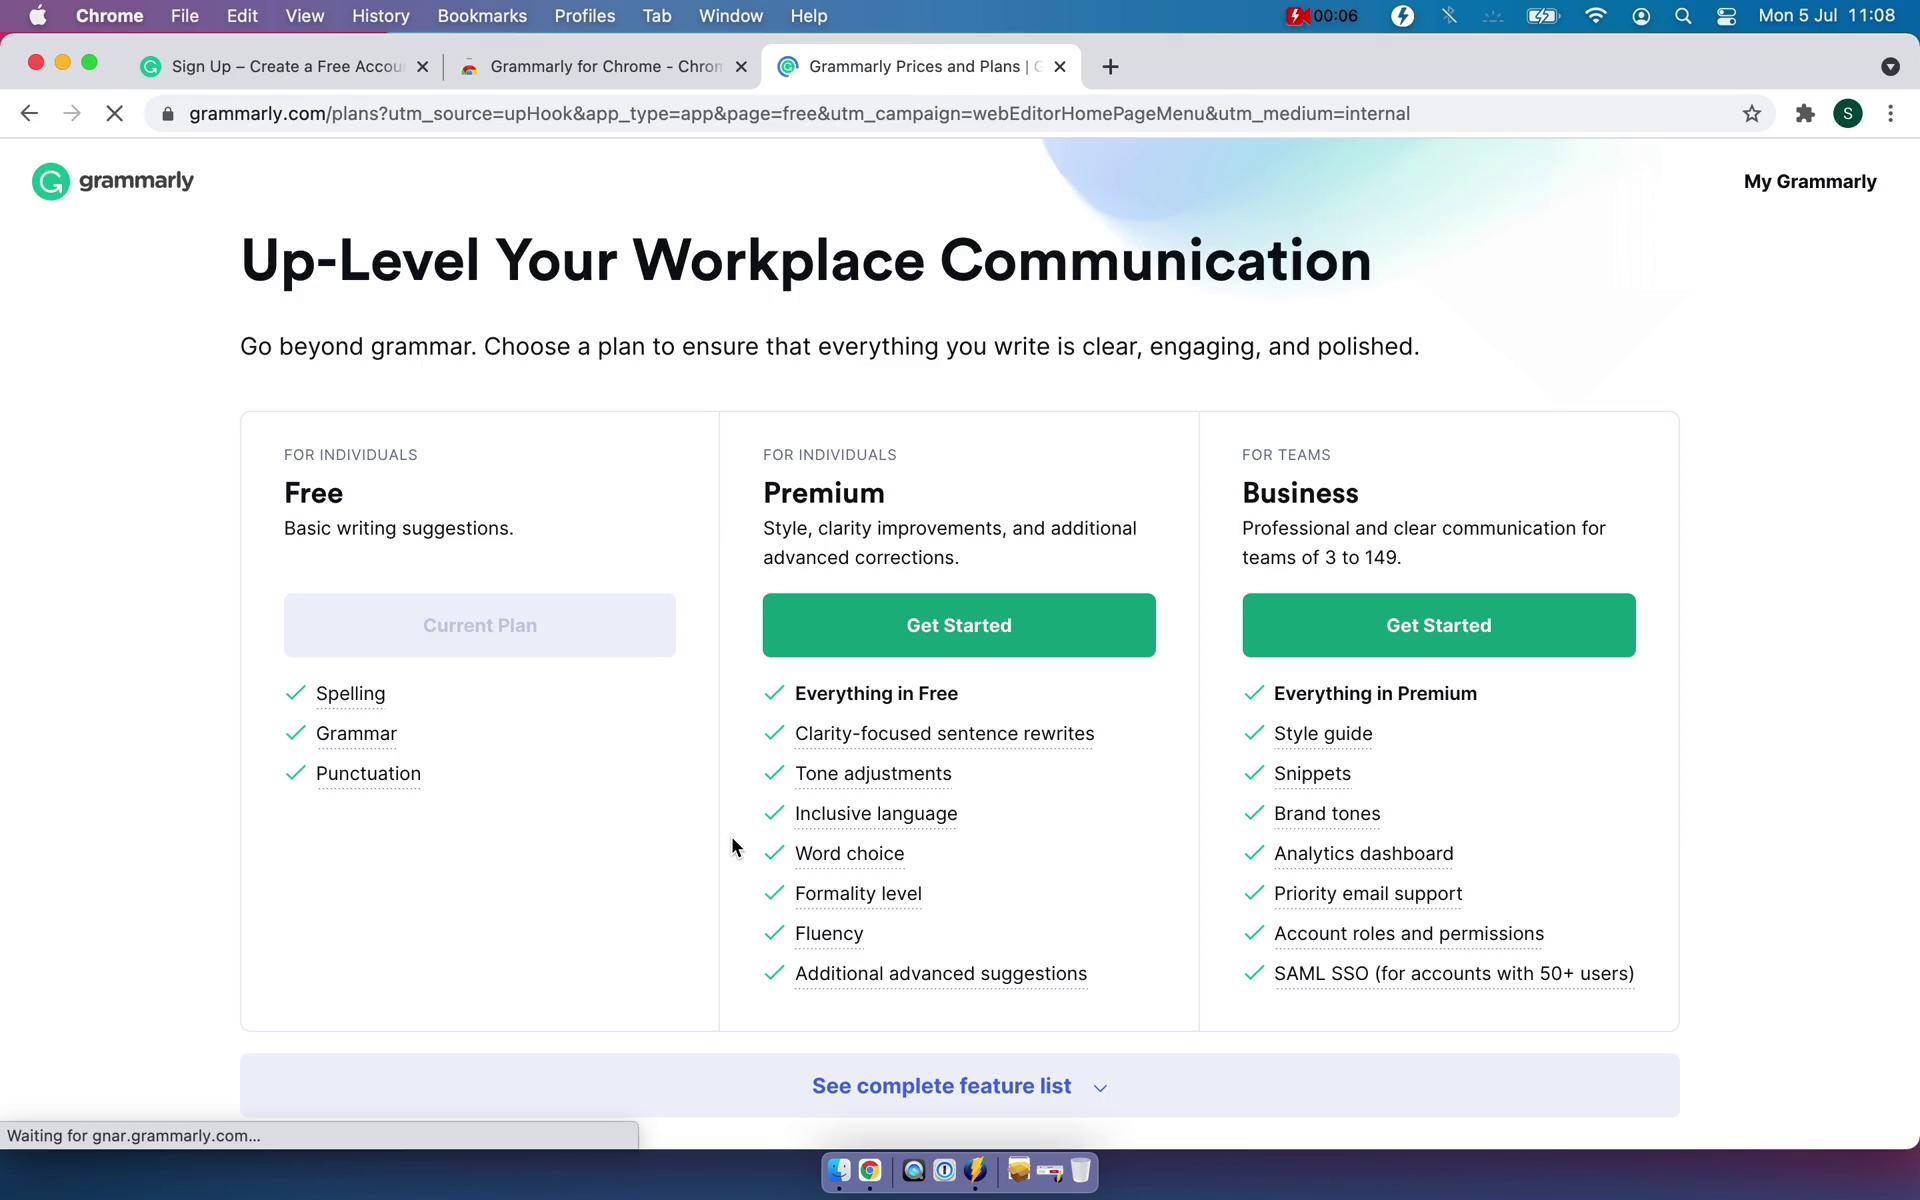
Task: Expand See complete feature list
Action: click(x=959, y=1086)
